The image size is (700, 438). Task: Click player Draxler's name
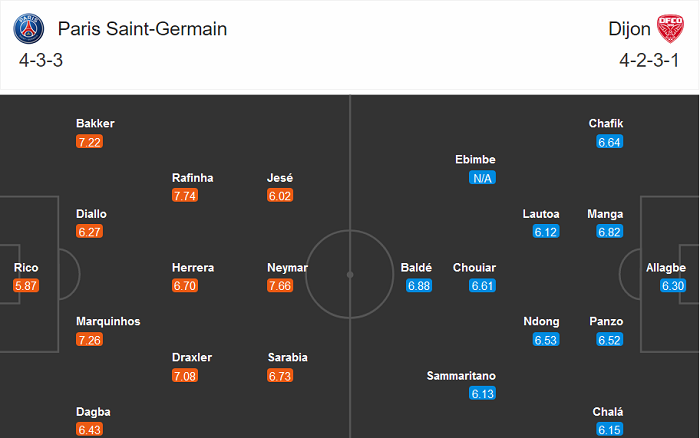pos(192,357)
